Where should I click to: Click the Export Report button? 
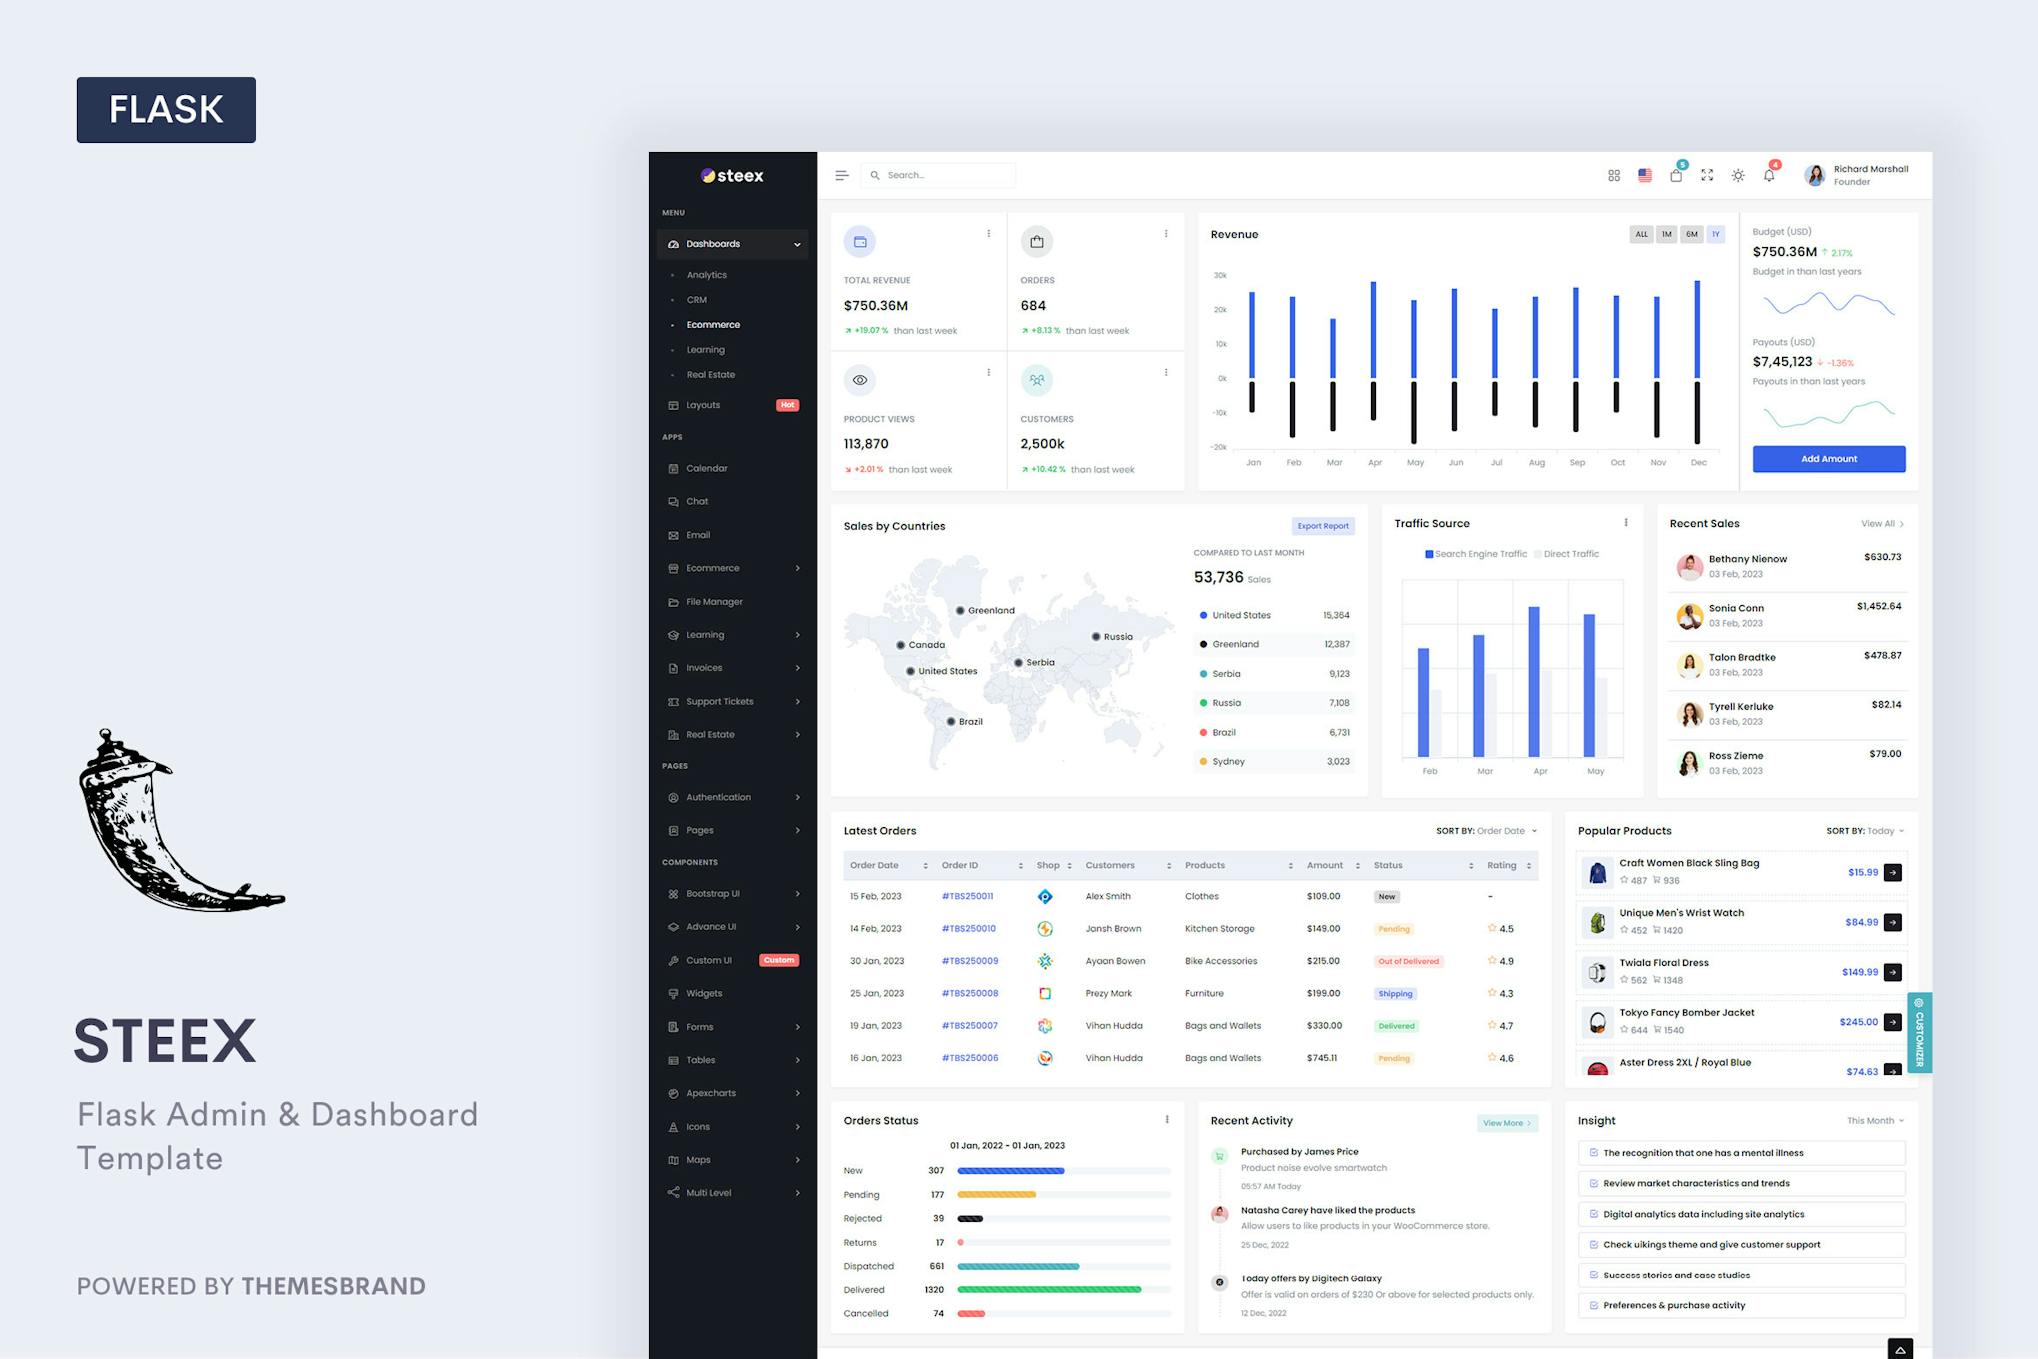[1322, 526]
